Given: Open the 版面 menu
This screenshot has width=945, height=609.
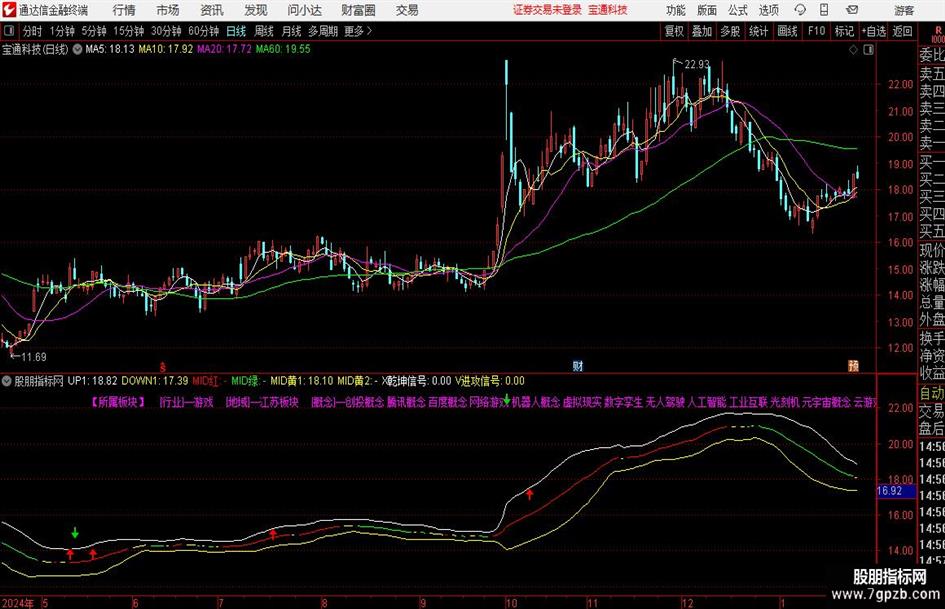Looking at the screenshot, I should tap(706, 10).
